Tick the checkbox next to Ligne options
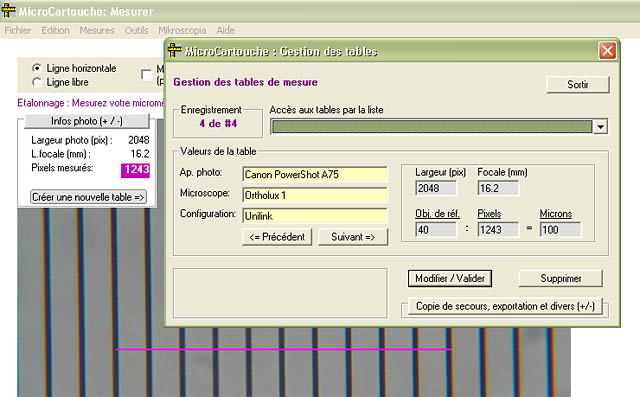Screen dimensions: 640x397 146,75
